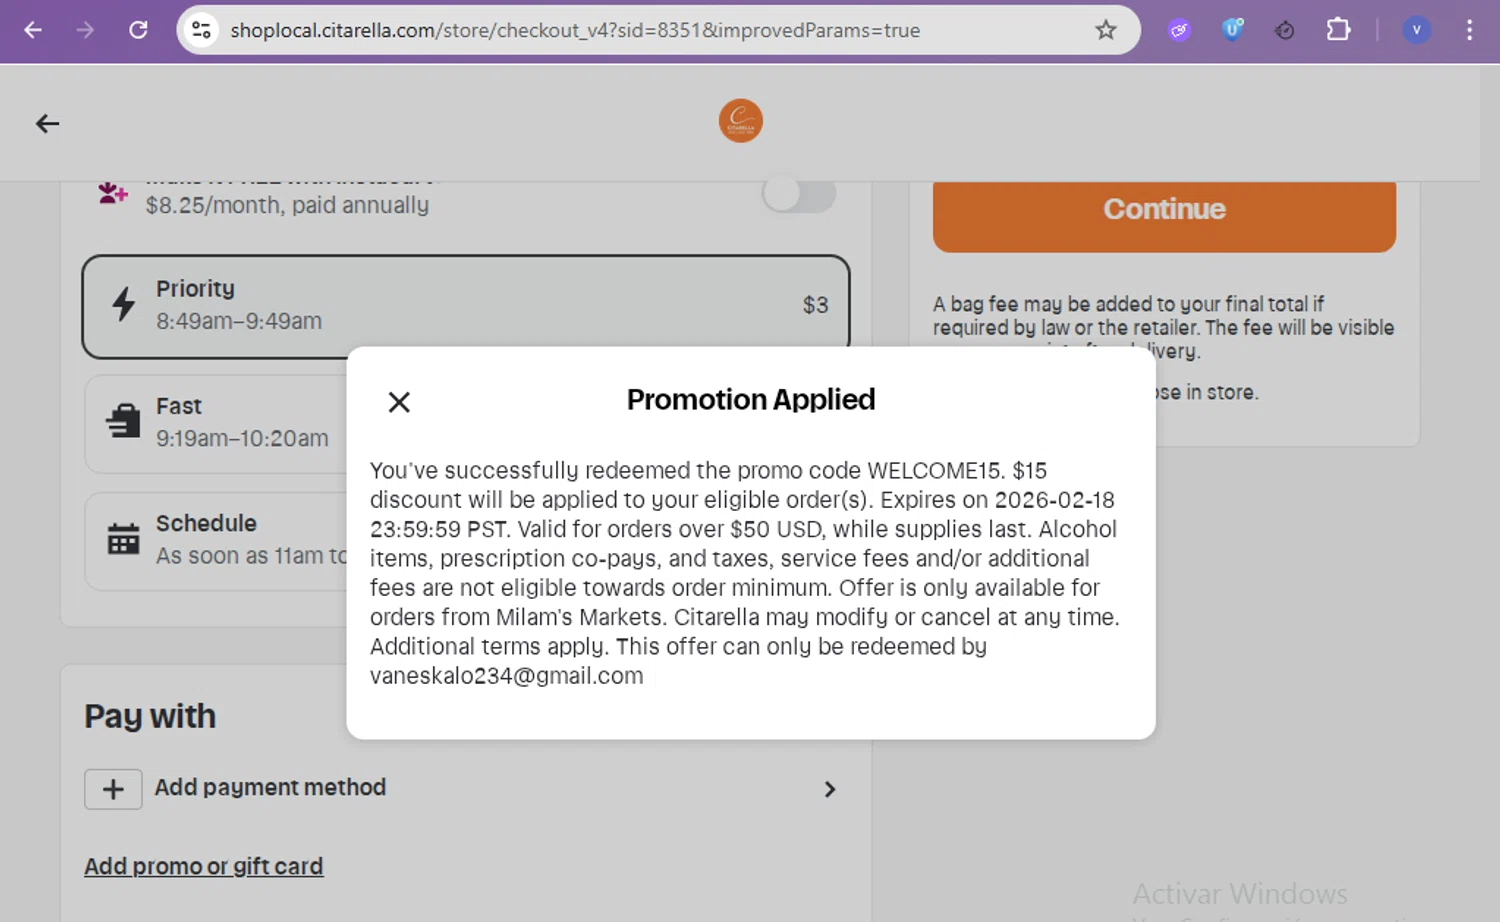Open the Extensions puzzle-piece menu
Screen dimensions: 1500x922
tap(1338, 30)
